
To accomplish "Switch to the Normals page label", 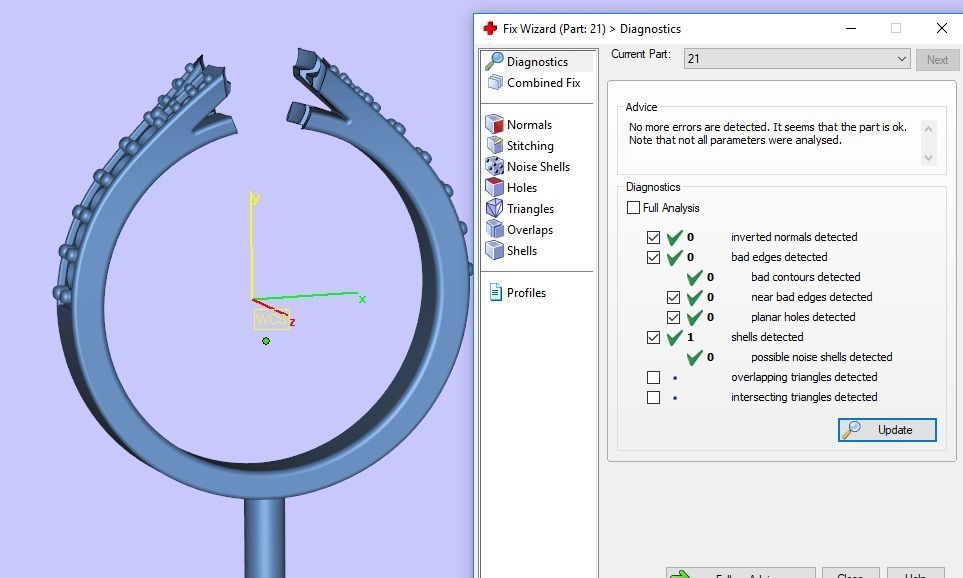I will (x=529, y=125).
